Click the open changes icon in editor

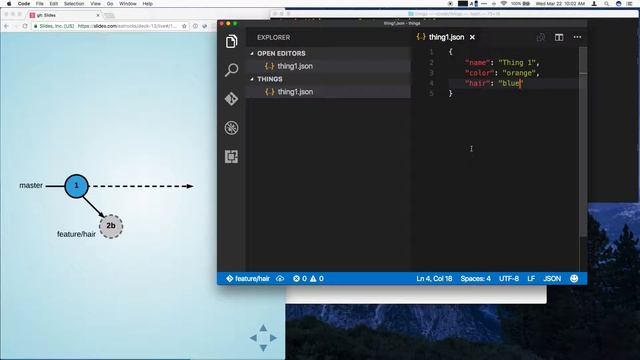[x=540, y=37]
